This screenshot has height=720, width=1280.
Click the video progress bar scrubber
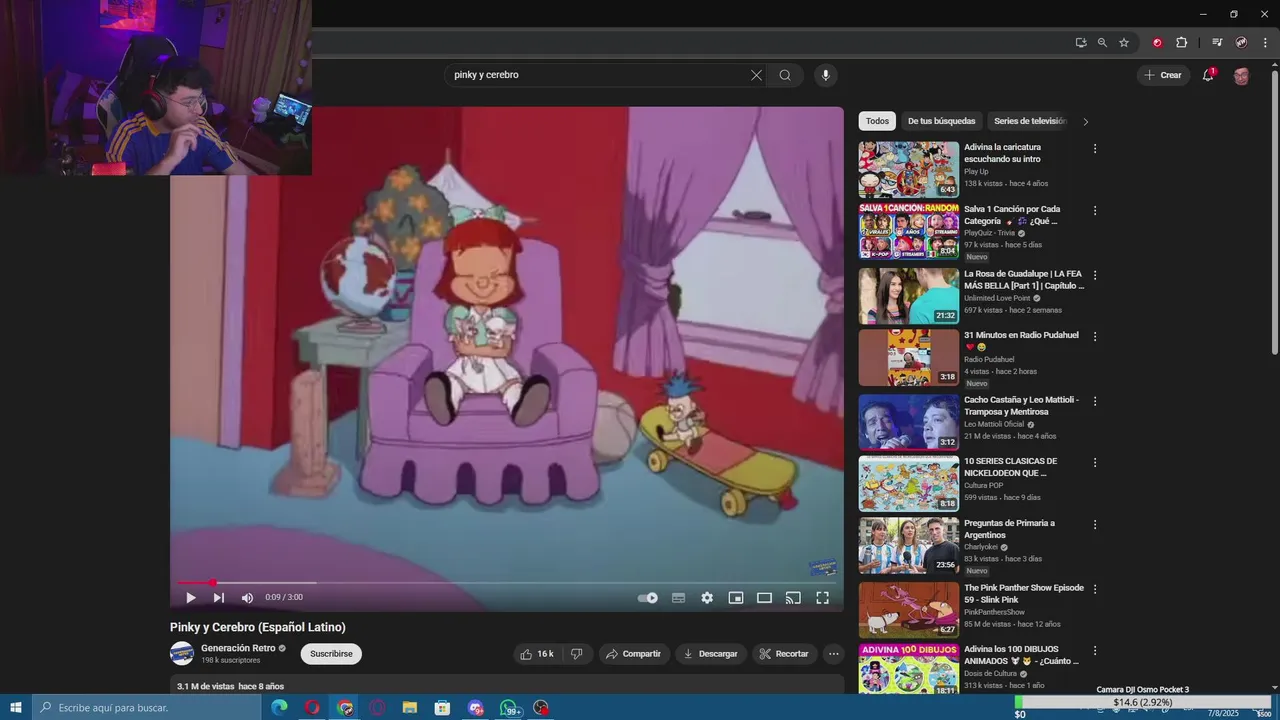tap(212, 582)
